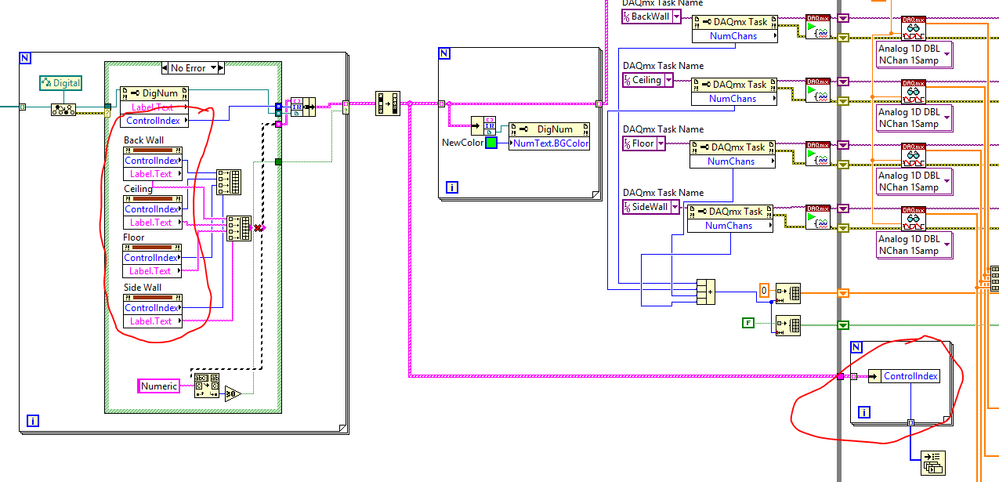Click the unbundle node left of NewColor
Viewport: 999px width, 482px height.
click(489, 125)
